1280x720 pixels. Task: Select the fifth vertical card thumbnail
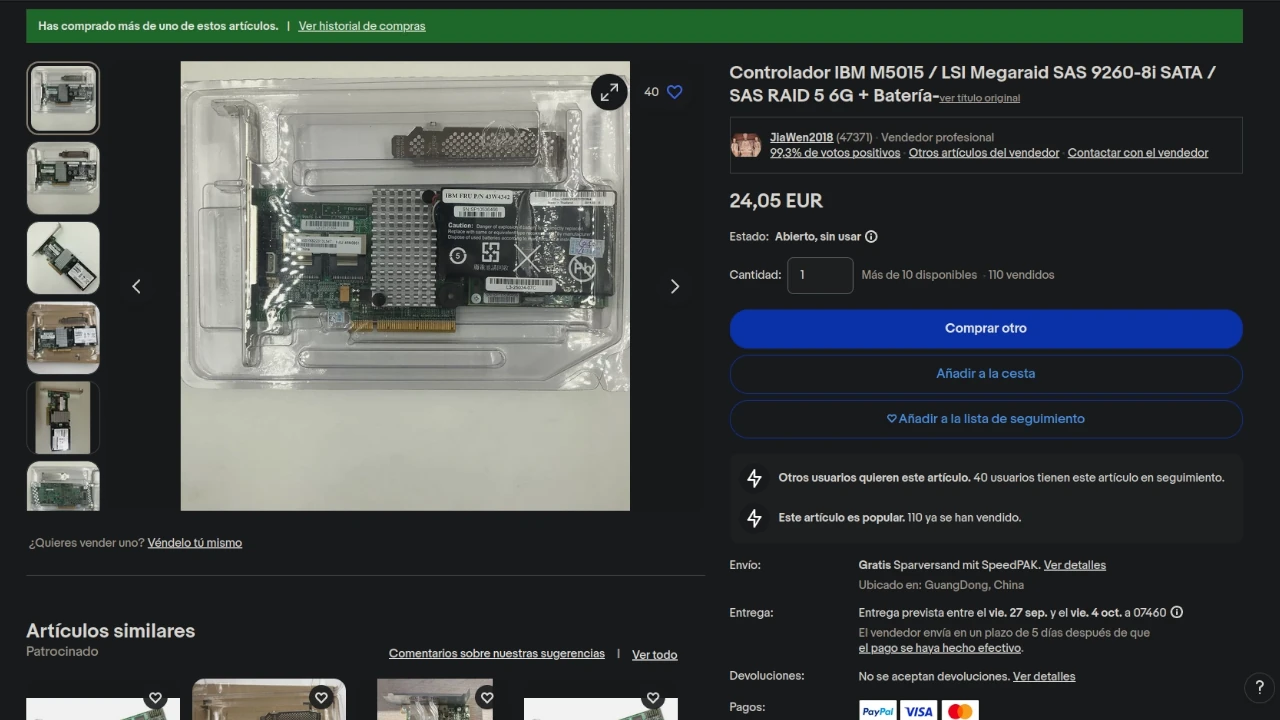(63, 418)
